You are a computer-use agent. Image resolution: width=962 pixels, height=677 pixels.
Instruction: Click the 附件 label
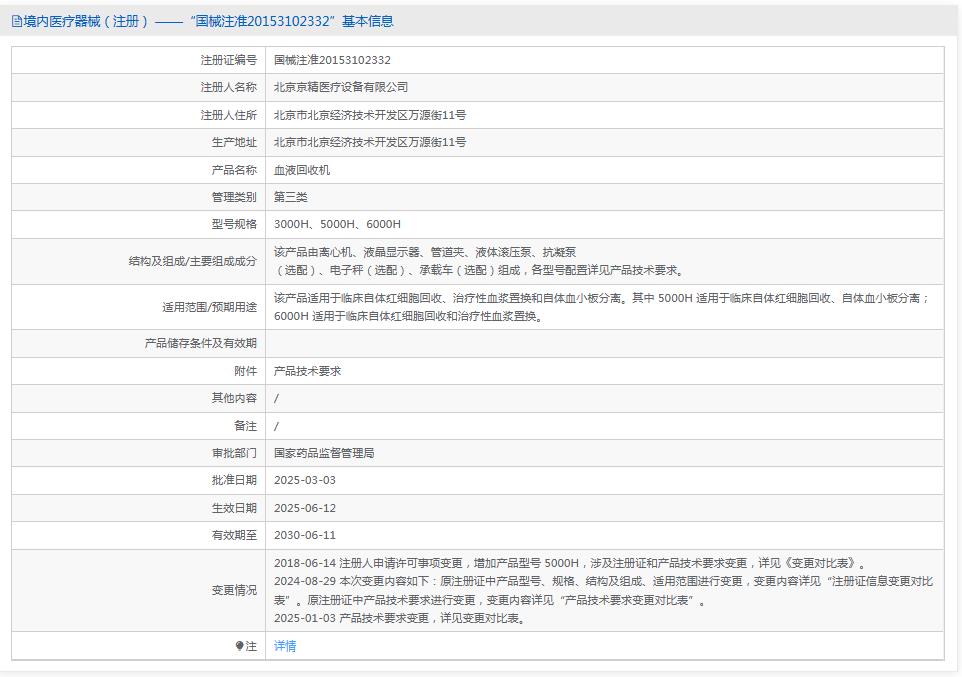point(245,371)
